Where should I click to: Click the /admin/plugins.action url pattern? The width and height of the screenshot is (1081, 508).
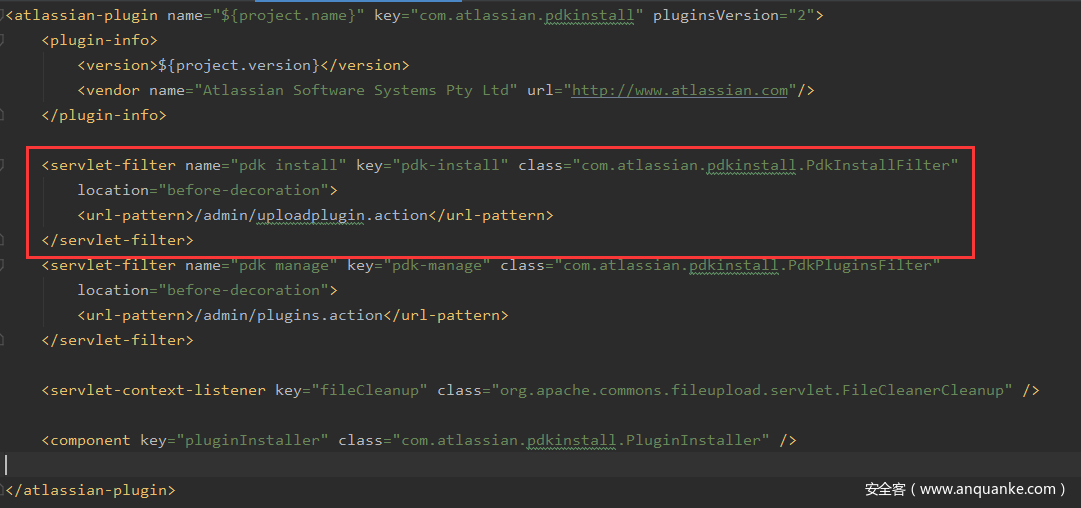click(288, 315)
